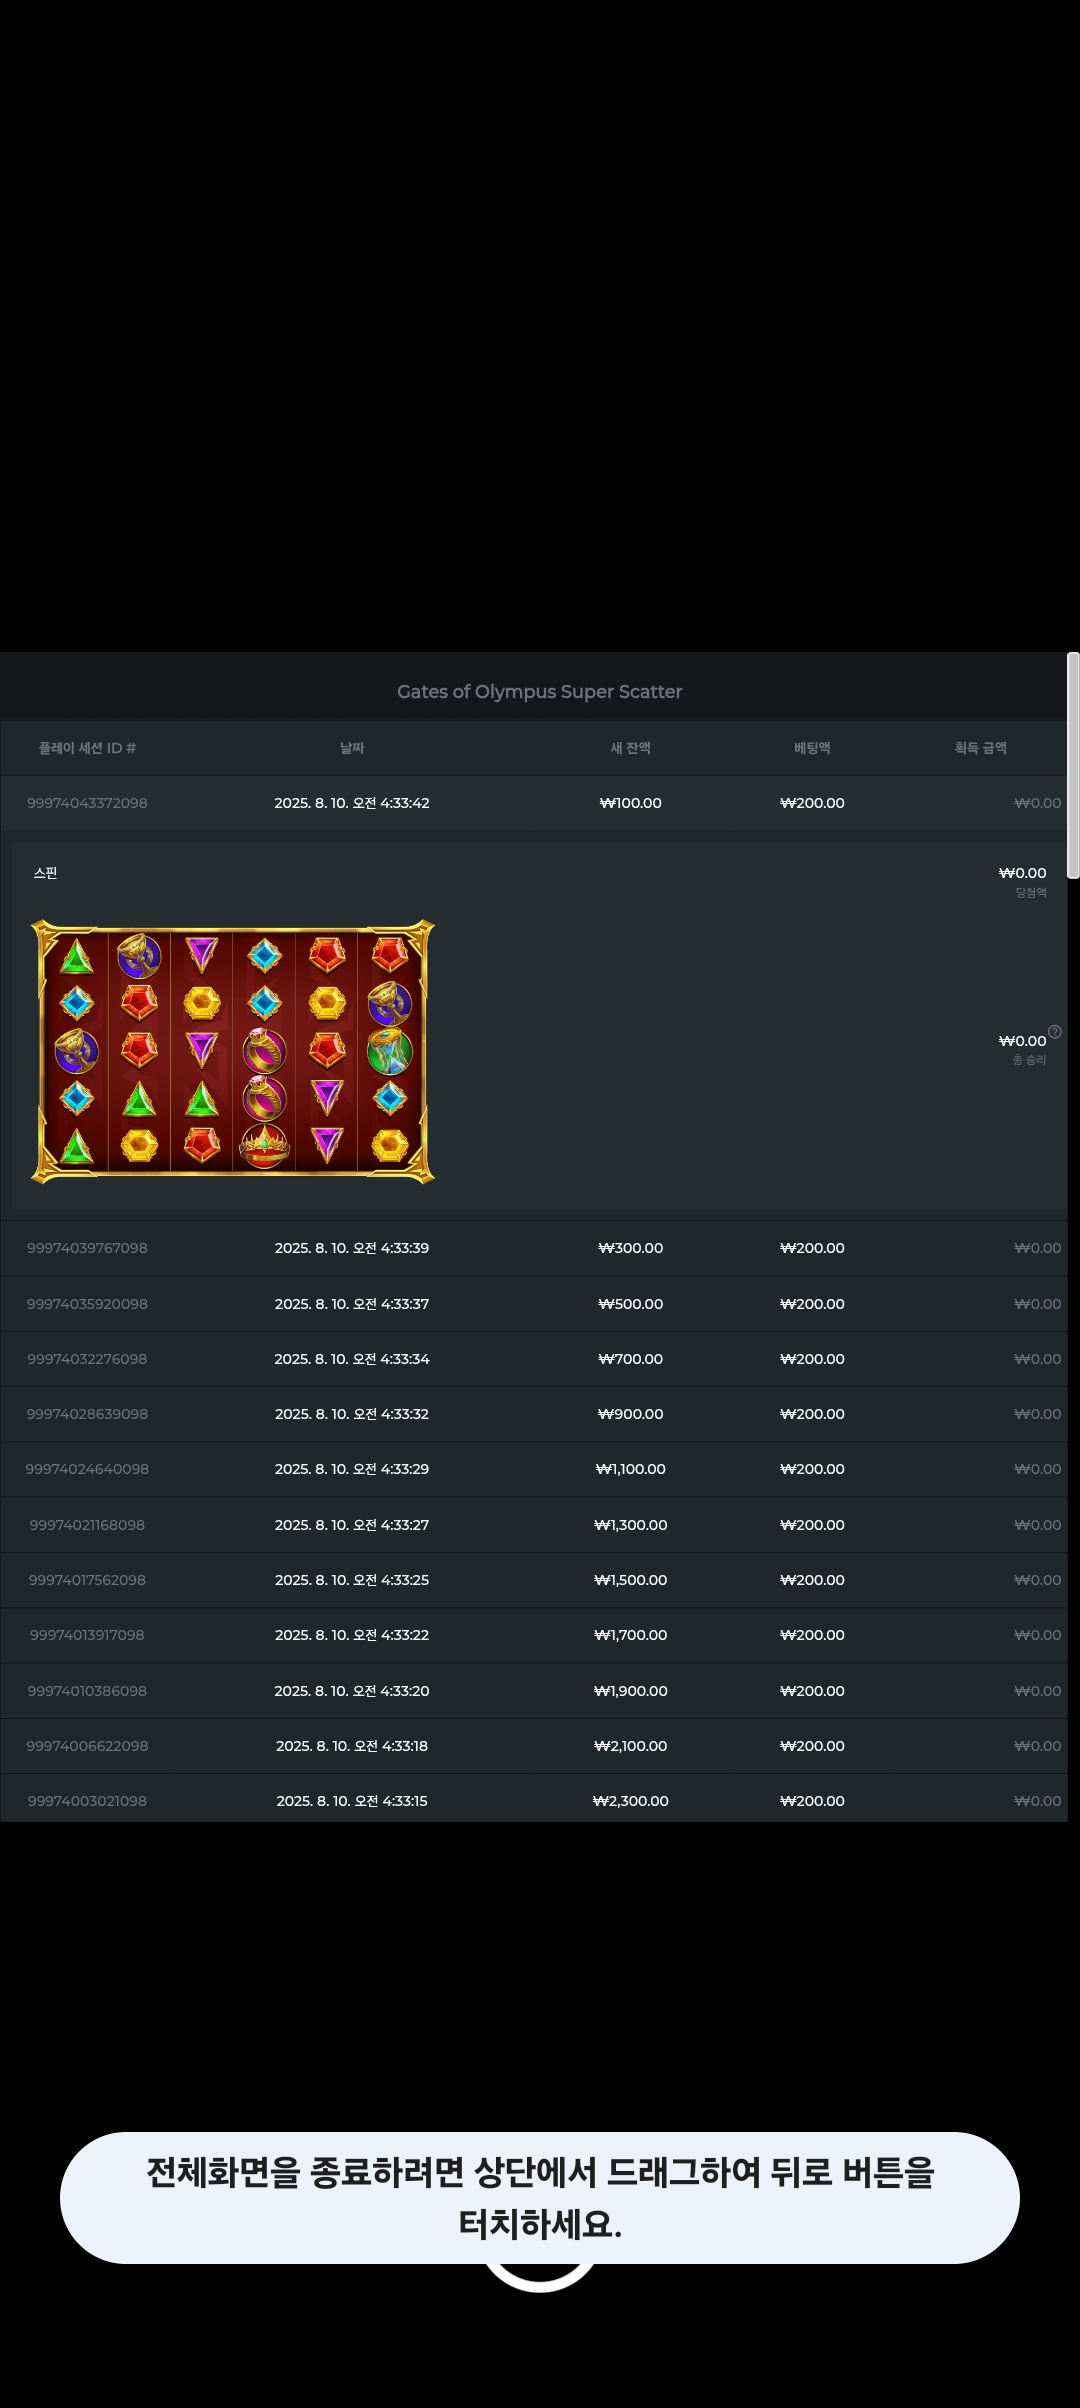Click the new balance ₩300.00 cell
The width and height of the screenshot is (1080, 2408).
coord(631,1248)
